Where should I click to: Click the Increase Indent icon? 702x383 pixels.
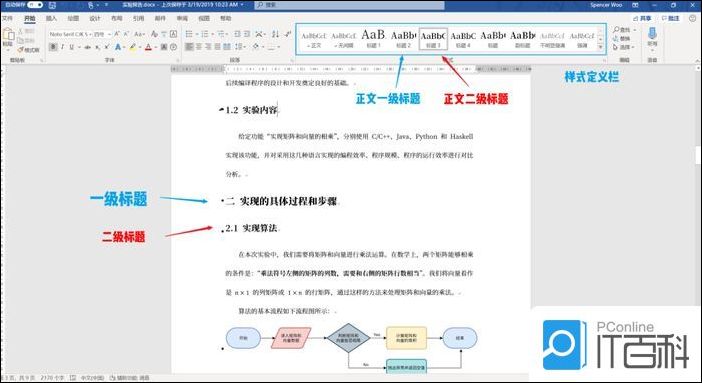pyautogui.click(x=247, y=34)
